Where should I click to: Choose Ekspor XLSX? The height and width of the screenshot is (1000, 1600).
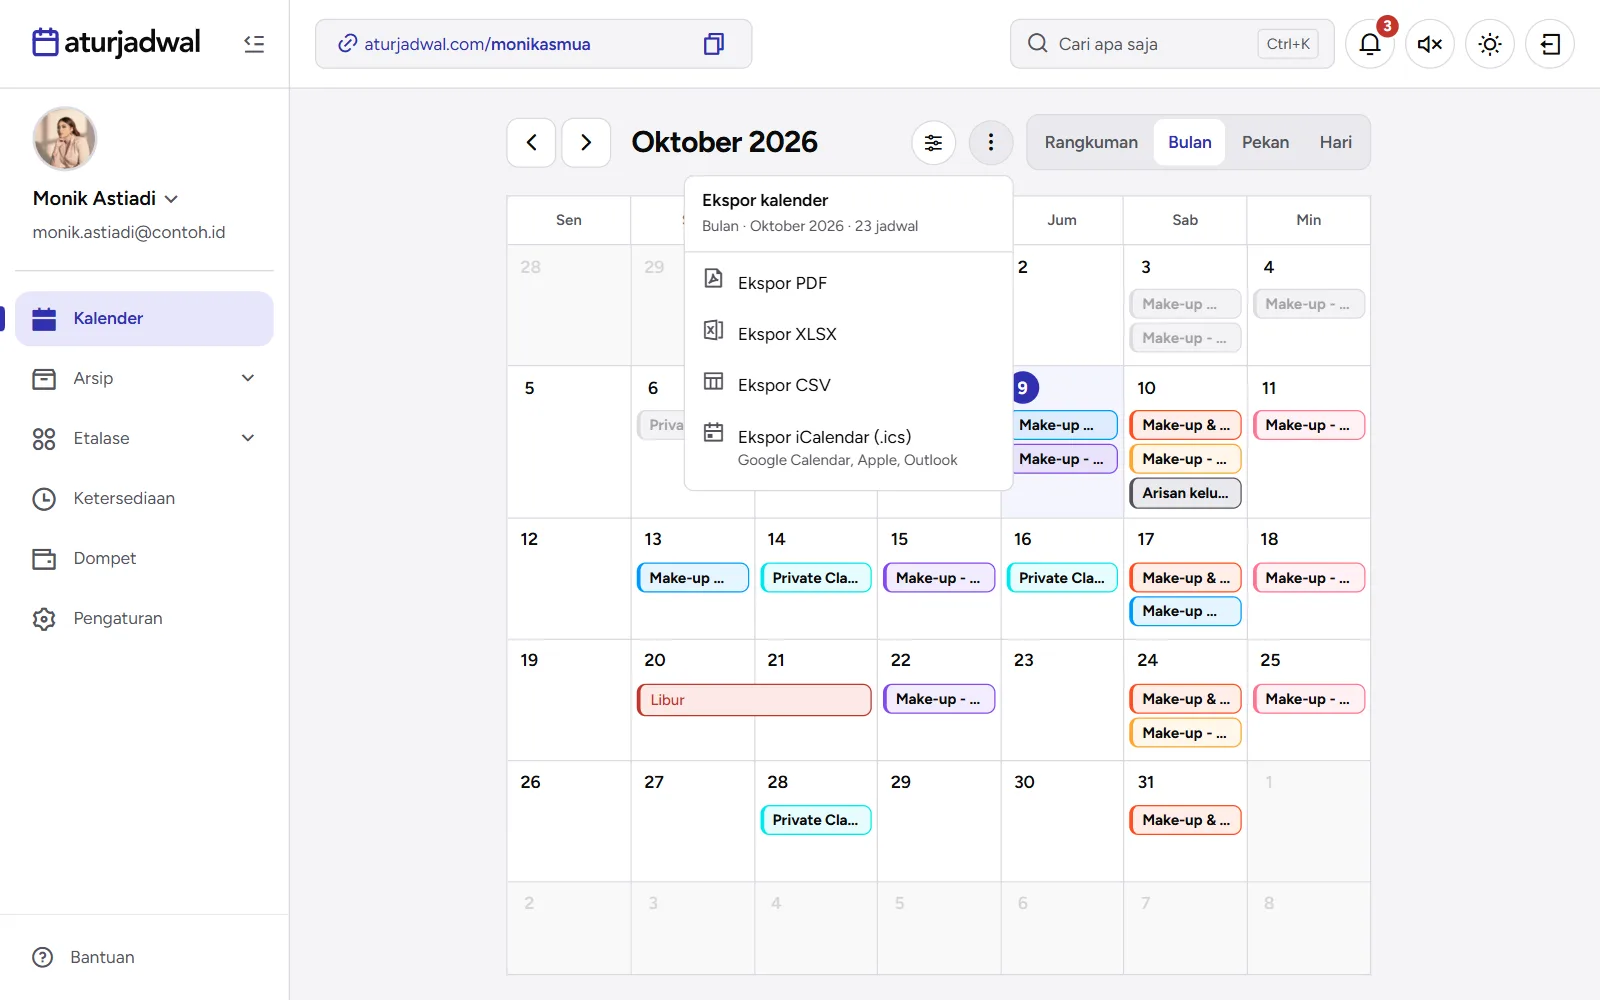point(848,334)
